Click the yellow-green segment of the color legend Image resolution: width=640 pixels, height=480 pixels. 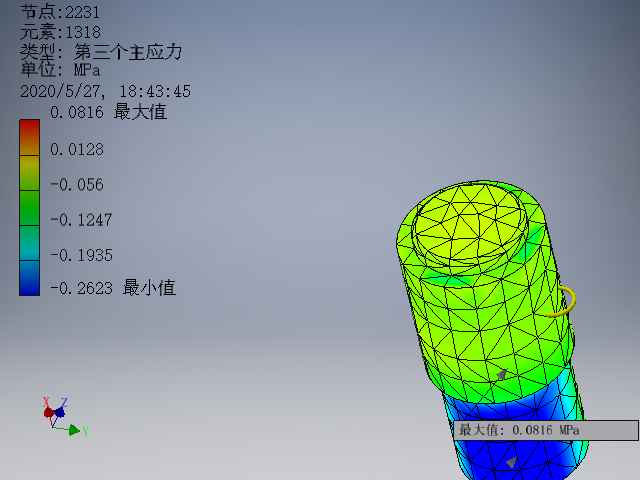(29, 173)
